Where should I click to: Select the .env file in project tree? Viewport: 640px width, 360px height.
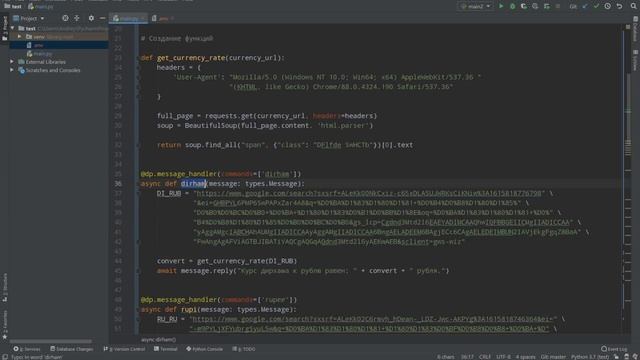pyautogui.click(x=59, y=45)
